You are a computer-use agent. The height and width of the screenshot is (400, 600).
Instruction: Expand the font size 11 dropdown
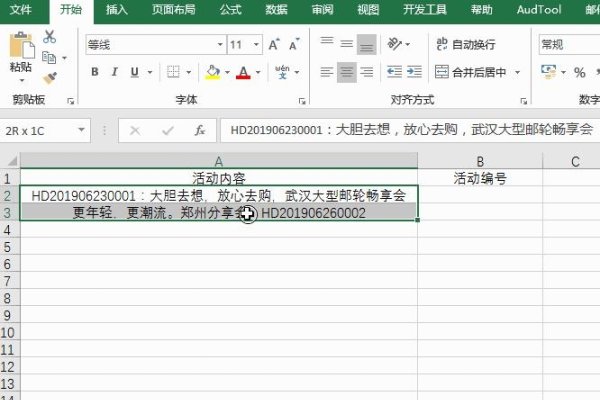point(256,45)
